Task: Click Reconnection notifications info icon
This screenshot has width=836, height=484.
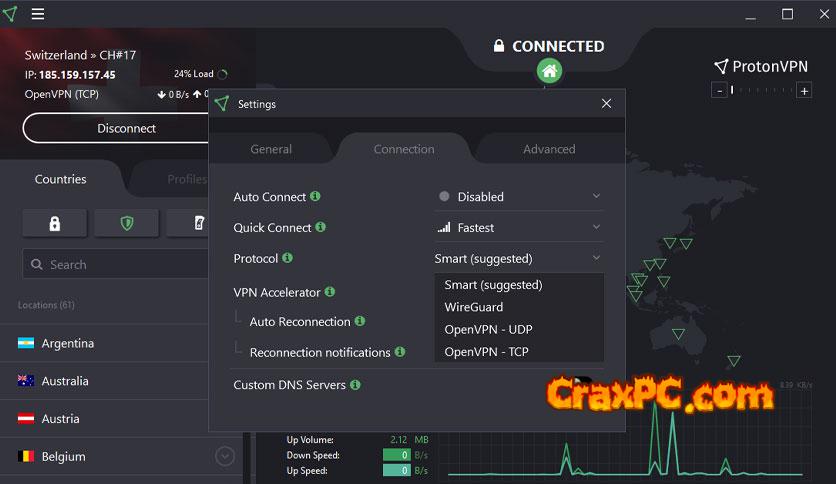Action: [400, 352]
